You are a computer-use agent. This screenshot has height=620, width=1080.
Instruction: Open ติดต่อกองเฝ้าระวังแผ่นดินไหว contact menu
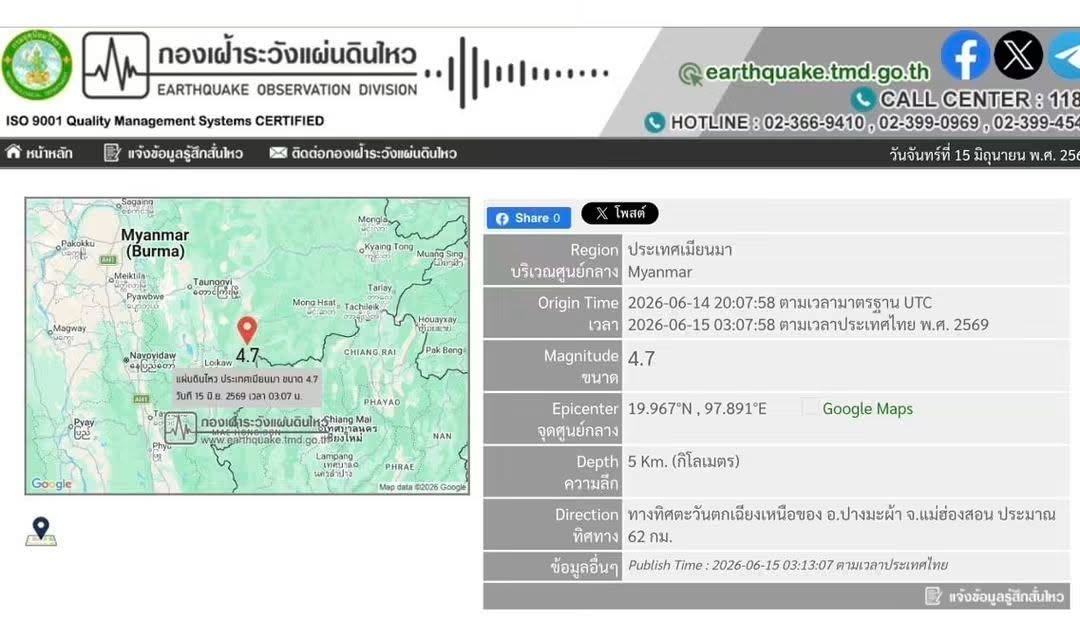click(374, 153)
